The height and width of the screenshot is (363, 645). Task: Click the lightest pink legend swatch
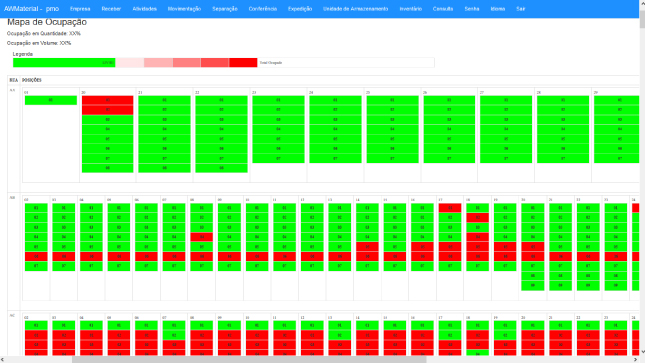coord(130,63)
